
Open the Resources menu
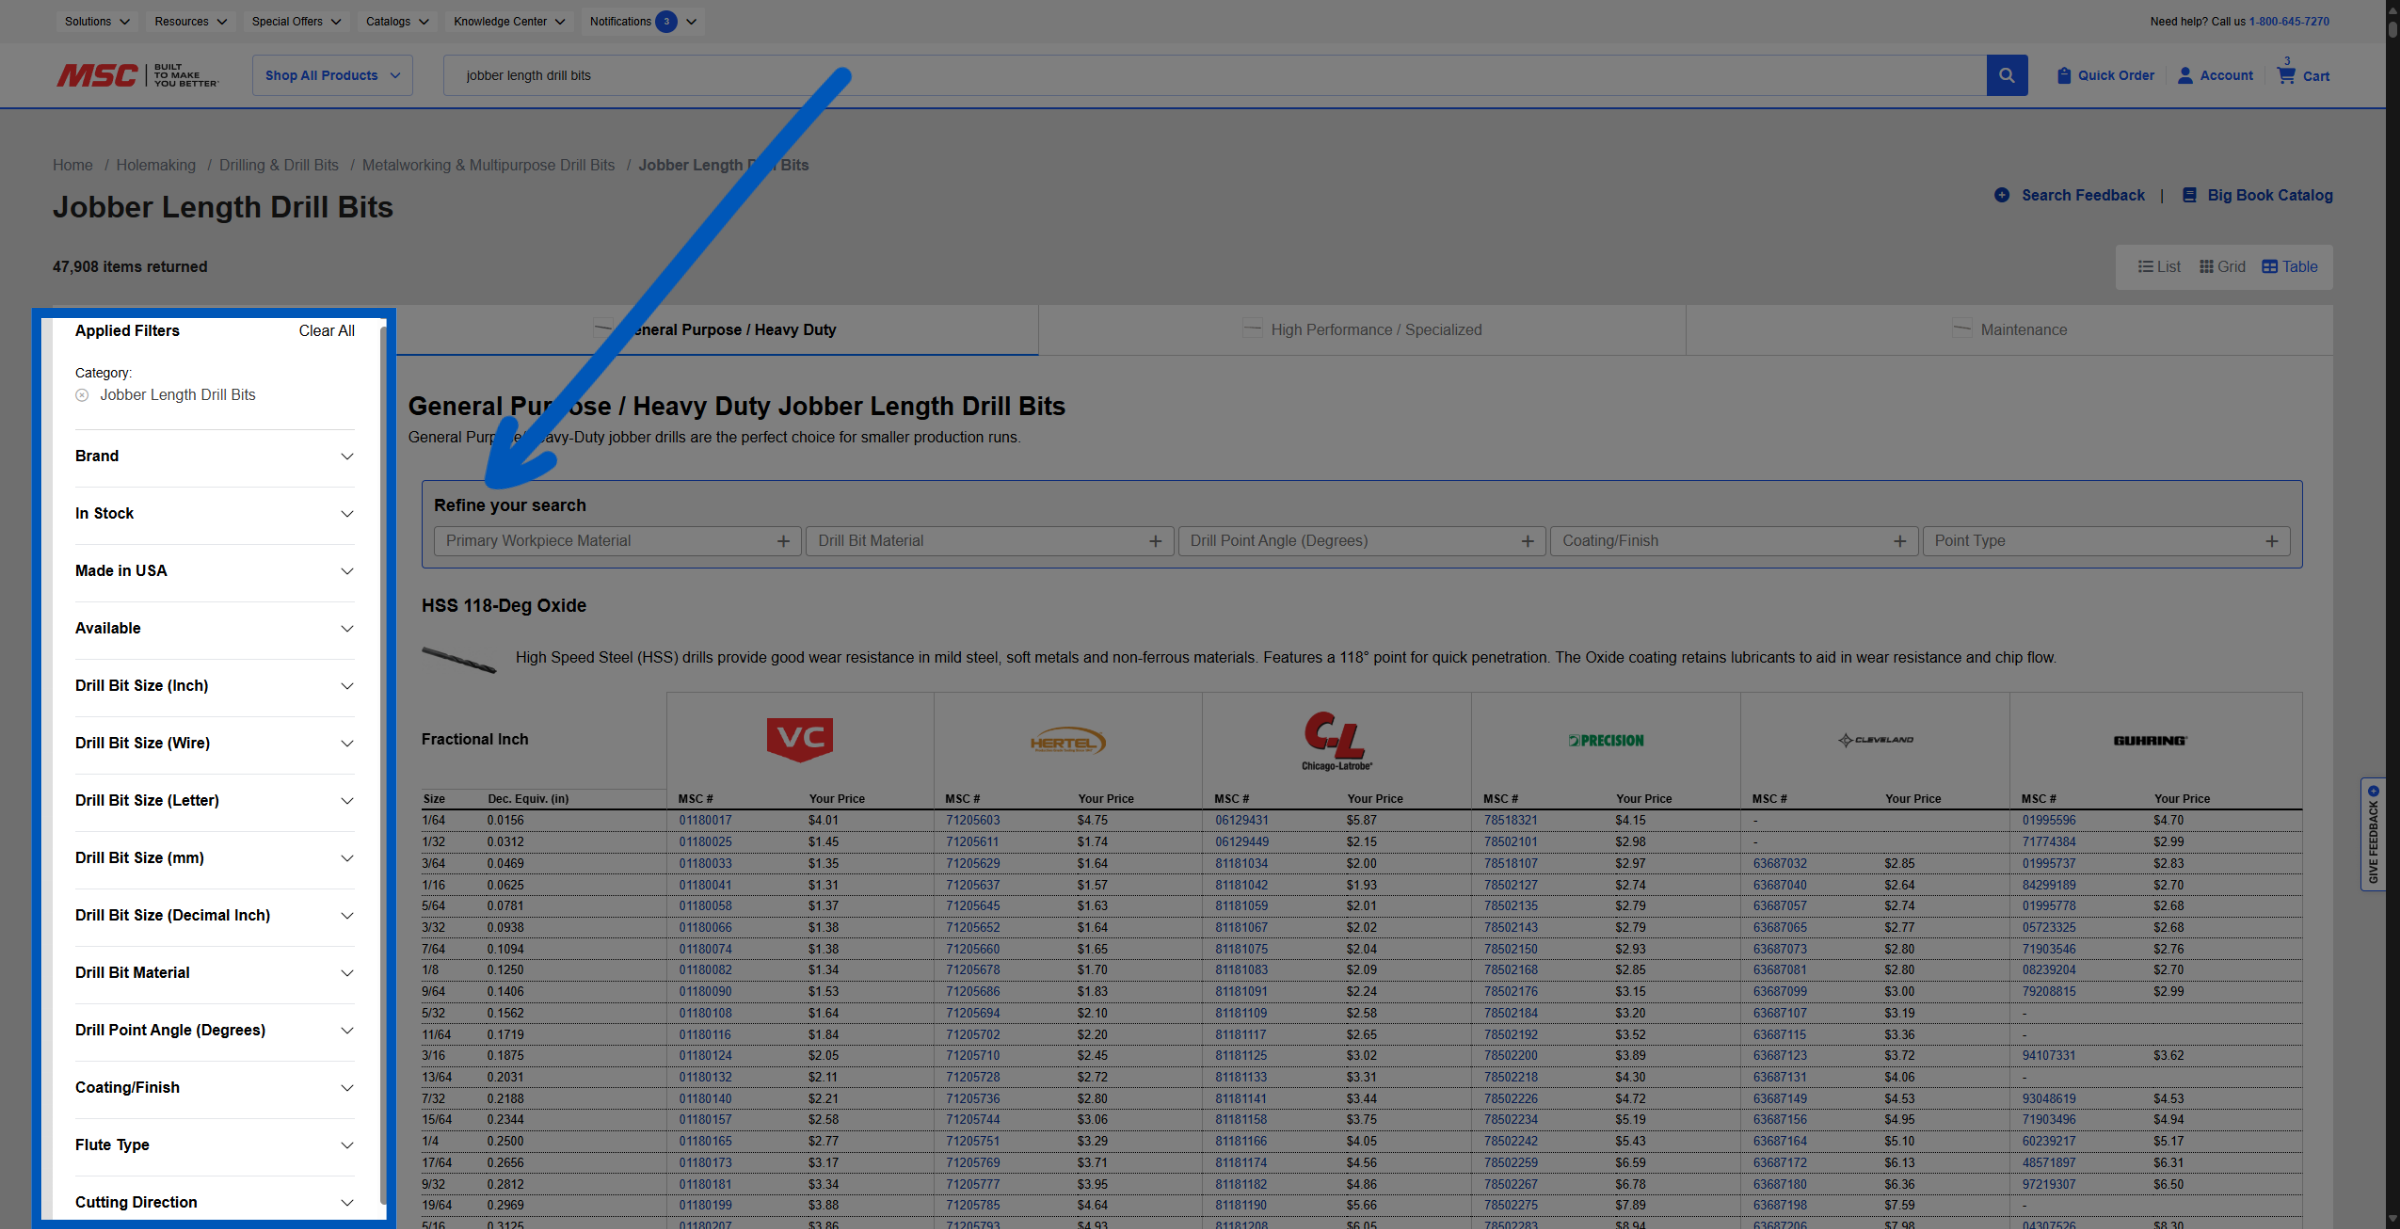click(x=190, y=21)
